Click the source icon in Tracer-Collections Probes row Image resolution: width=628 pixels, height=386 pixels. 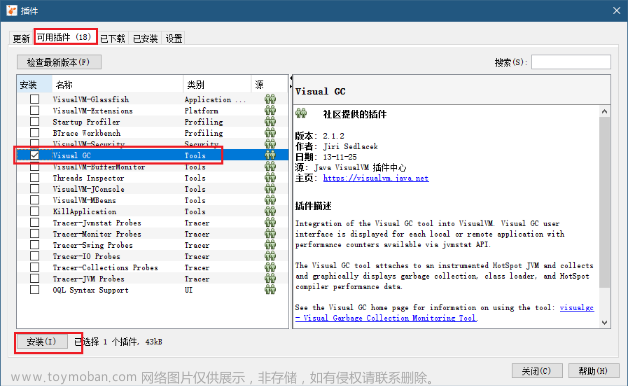pos(270,267)
